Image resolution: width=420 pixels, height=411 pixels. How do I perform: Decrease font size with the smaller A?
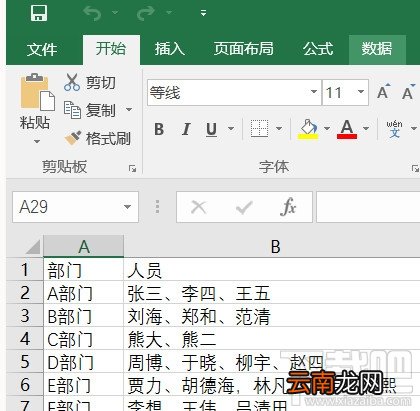click(x=408, y=92)
